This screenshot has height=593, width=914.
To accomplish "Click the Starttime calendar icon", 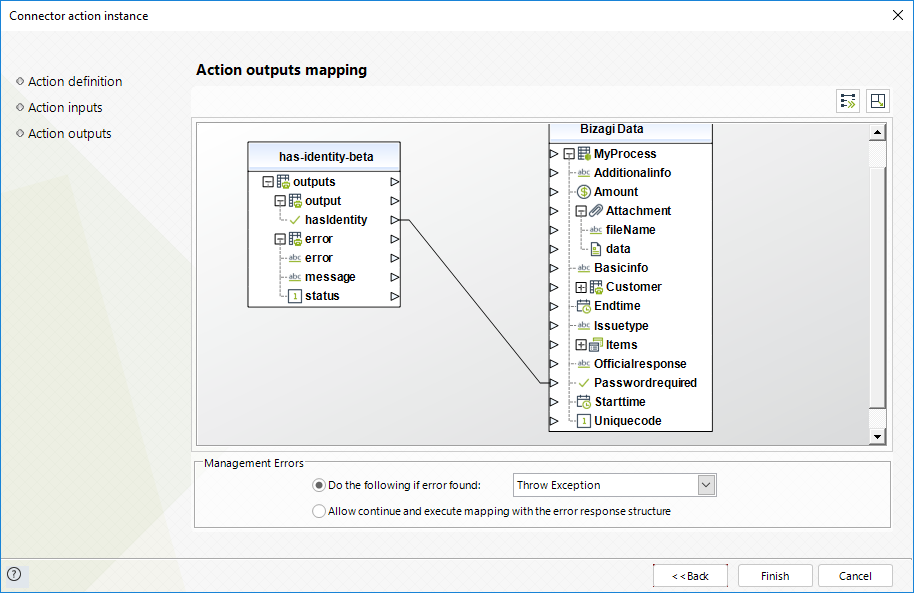I will [583, 402].
